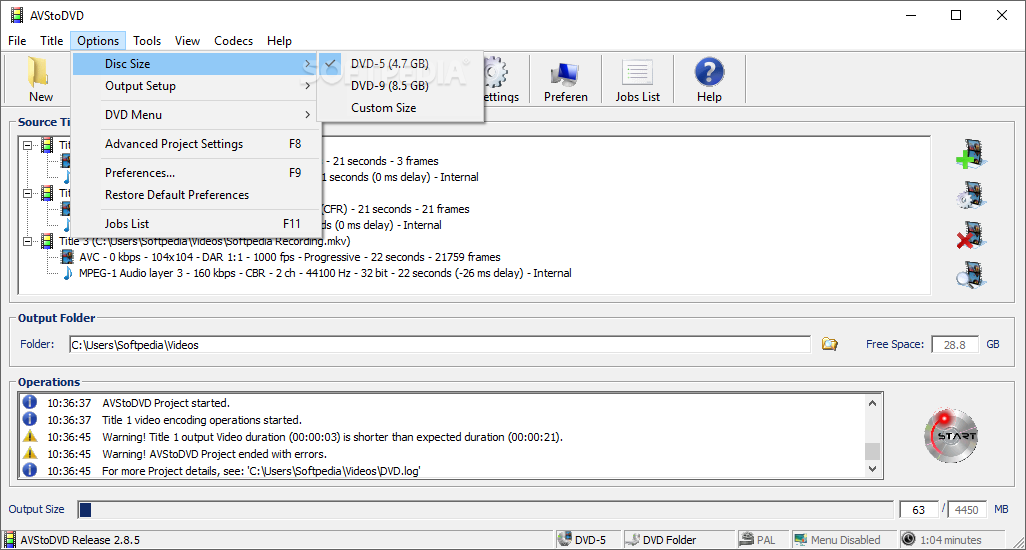Open the Jobs List toolbar button
Screen dimensions: 1026x550
tap(637, 80)
